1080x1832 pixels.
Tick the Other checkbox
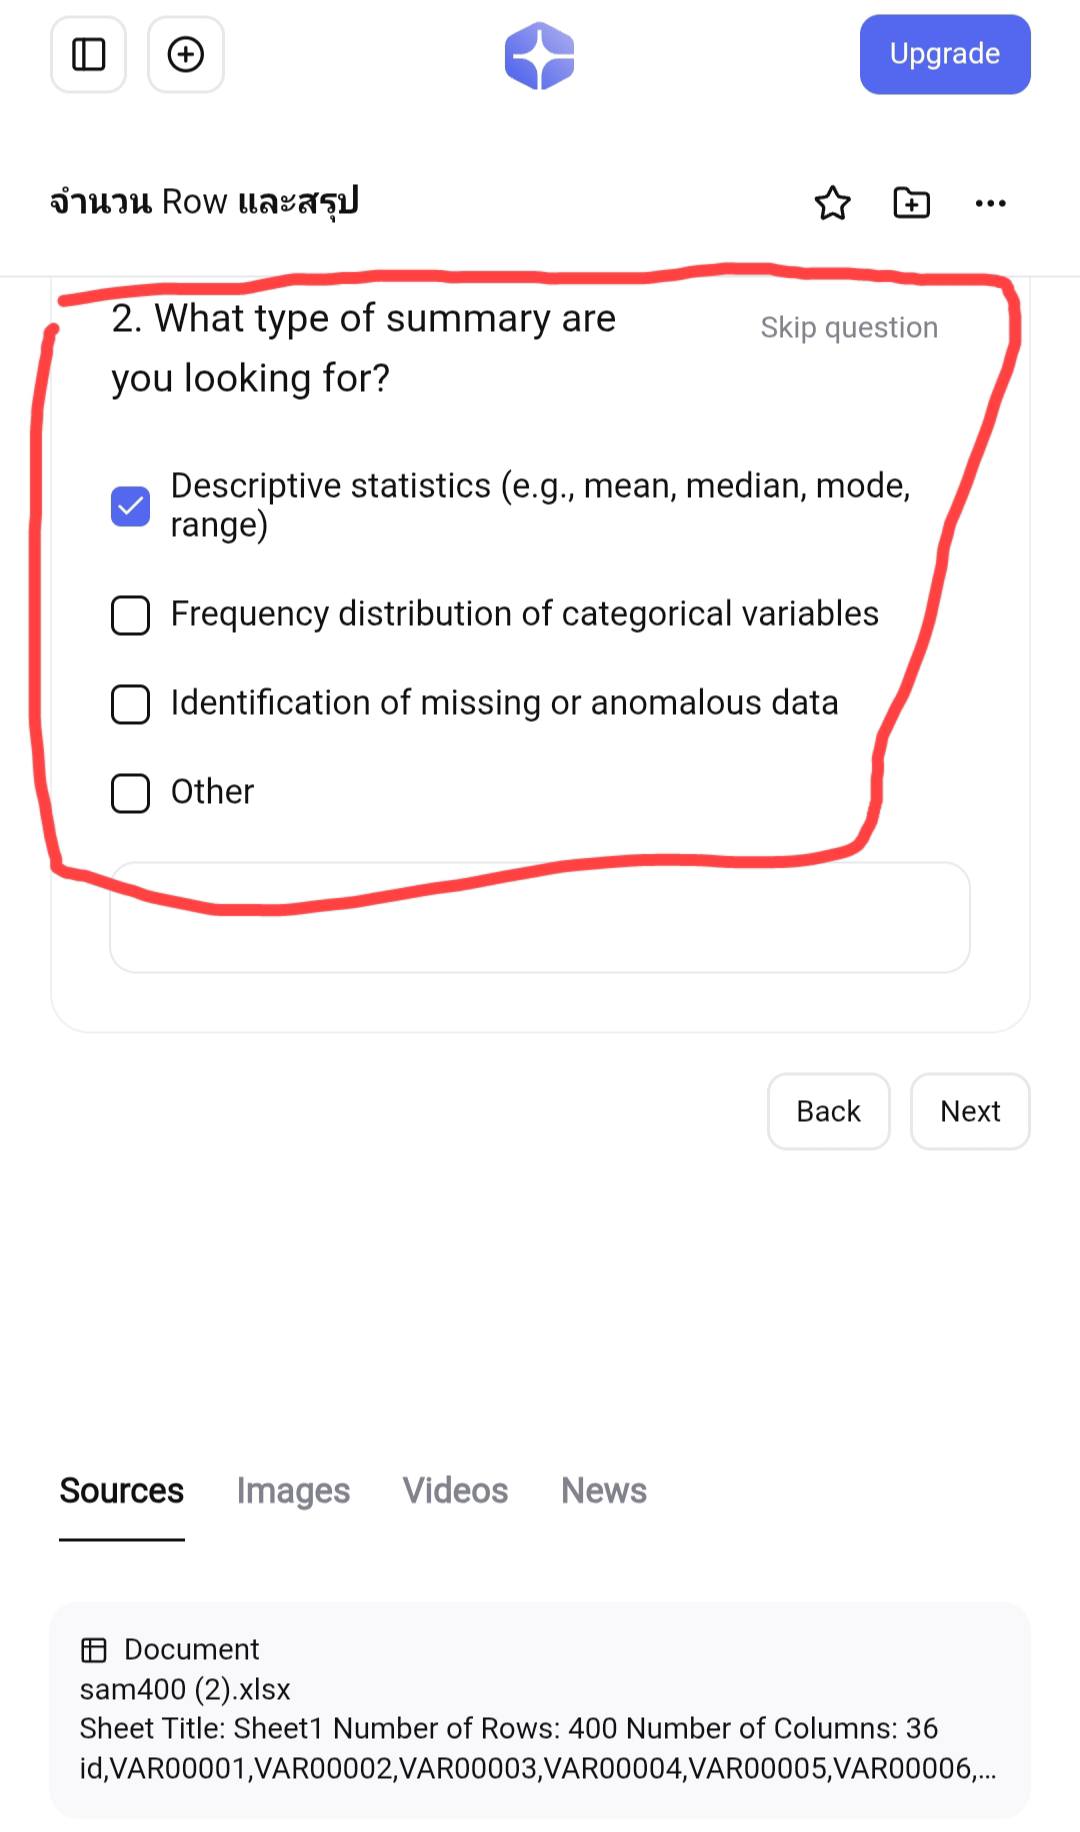click(130, 793)
